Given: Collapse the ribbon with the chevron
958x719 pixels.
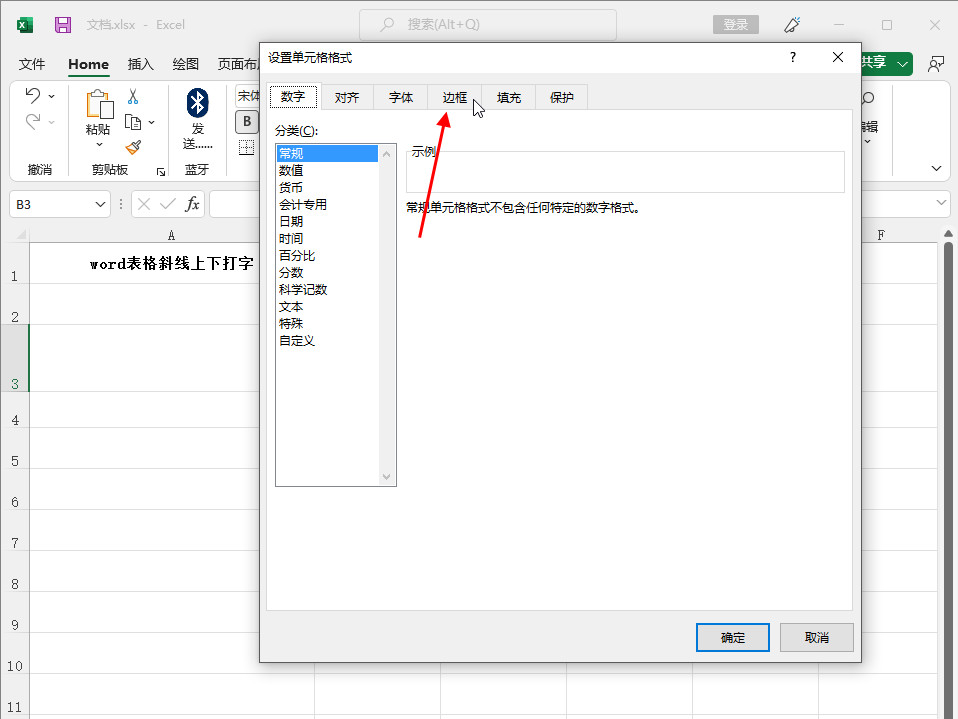Looking at the screenshot, I should tap(936, 168).
